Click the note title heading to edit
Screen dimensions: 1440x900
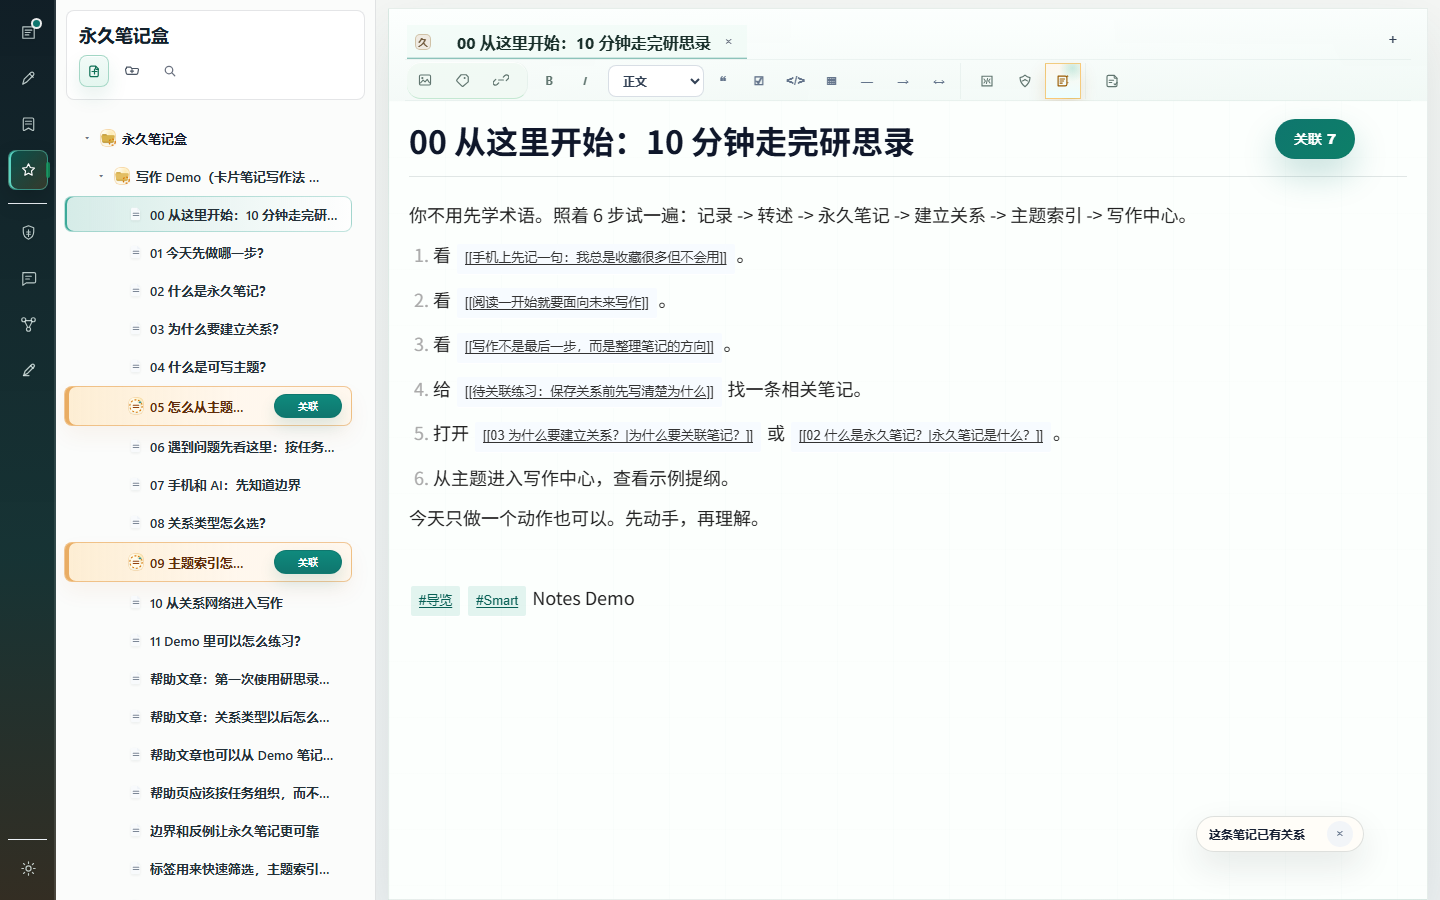point(662,142)
